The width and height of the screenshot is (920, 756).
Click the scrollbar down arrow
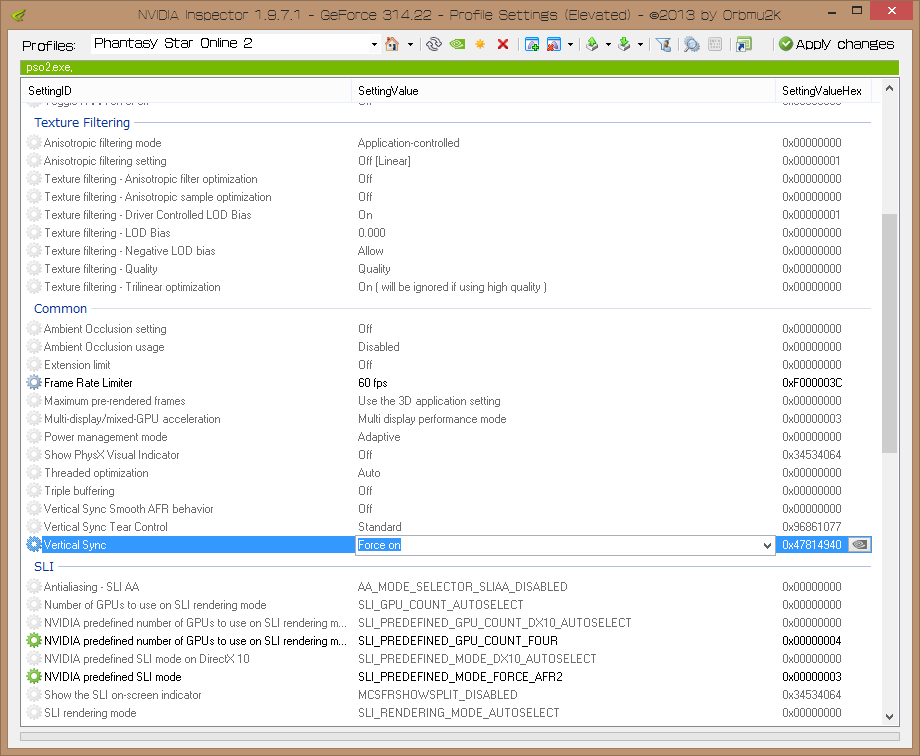889,717
